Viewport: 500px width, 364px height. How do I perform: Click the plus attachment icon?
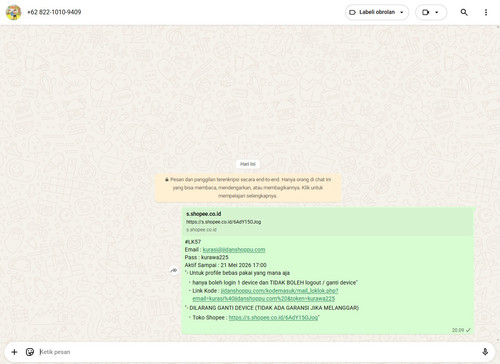(x=14, y=352)
